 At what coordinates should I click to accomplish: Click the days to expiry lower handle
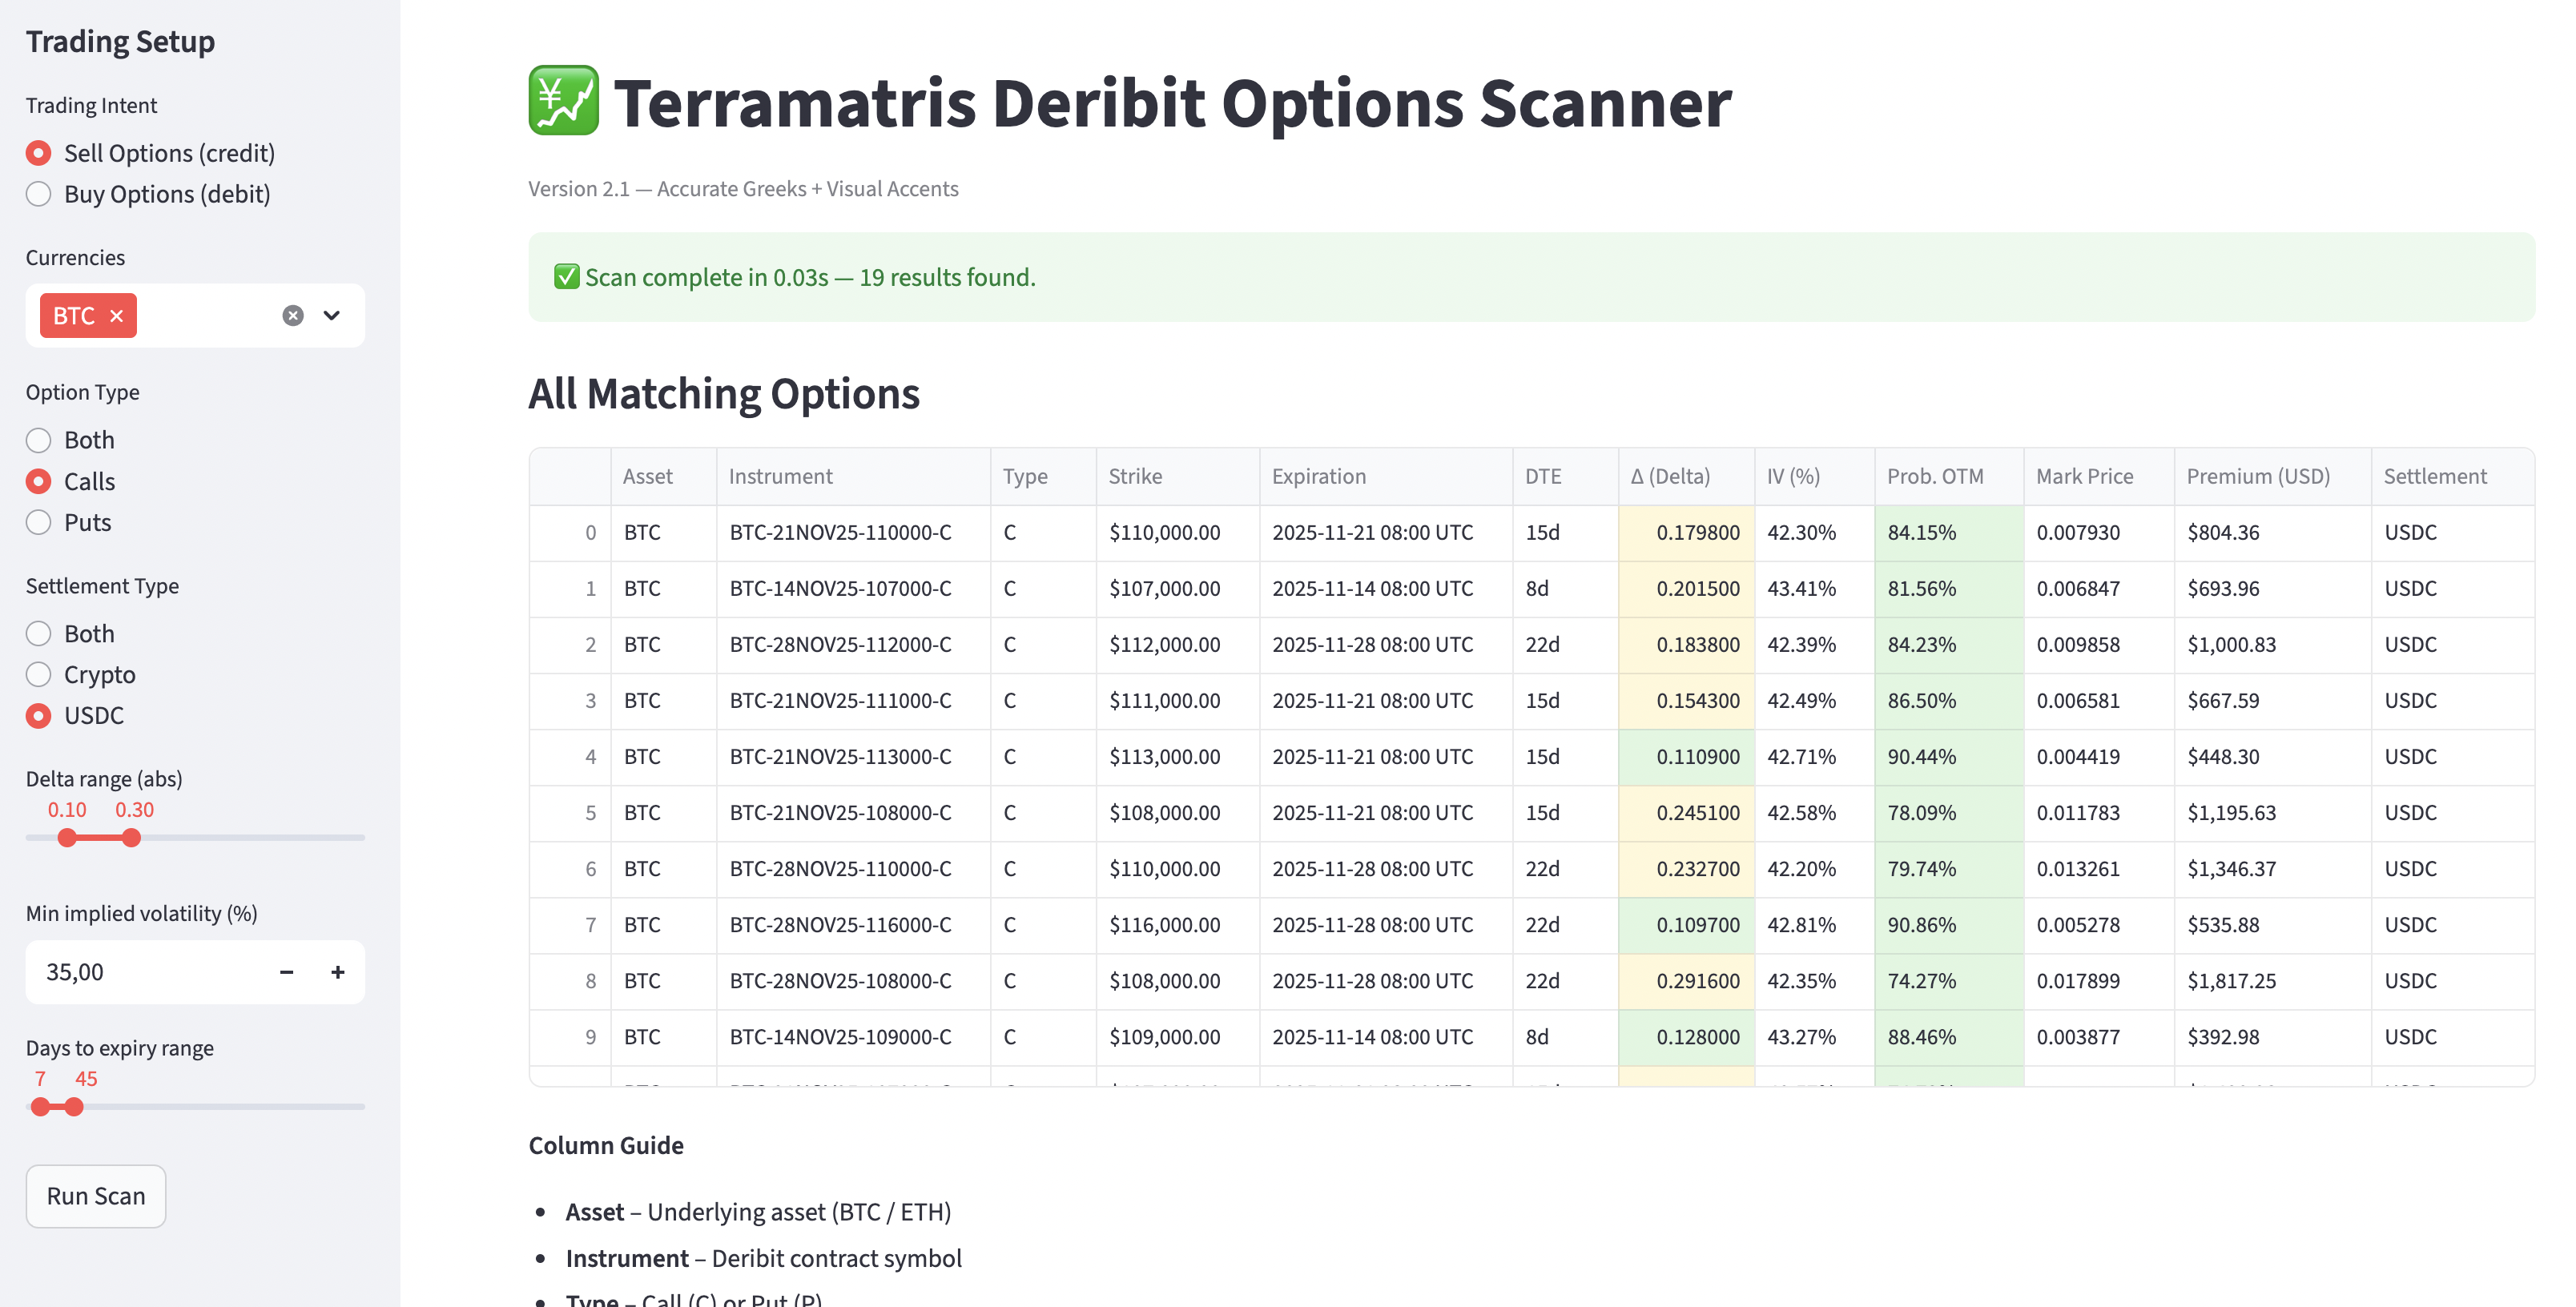(x=40, y=1107)
